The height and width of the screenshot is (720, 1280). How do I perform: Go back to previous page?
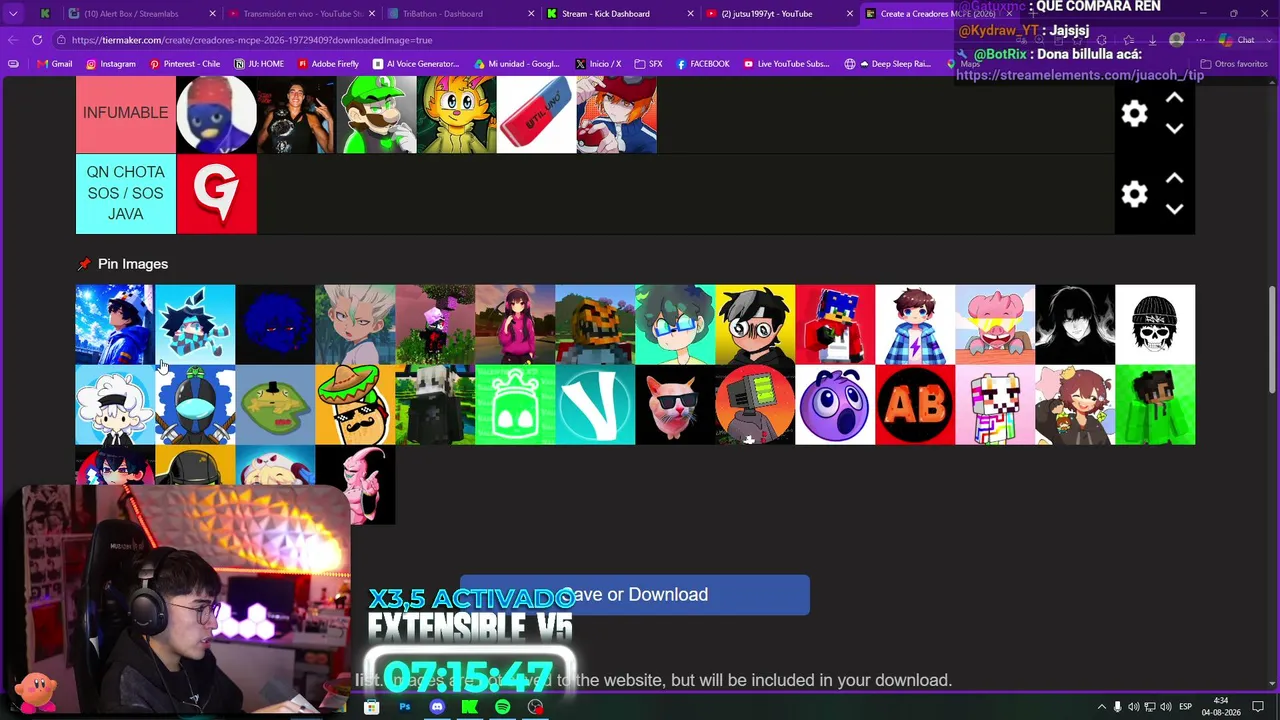point(12,40)
